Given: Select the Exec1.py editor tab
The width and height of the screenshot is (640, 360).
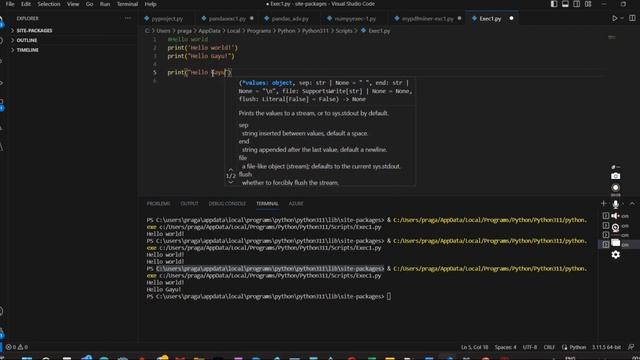Looking at the screenshot, I should point(490,19).
